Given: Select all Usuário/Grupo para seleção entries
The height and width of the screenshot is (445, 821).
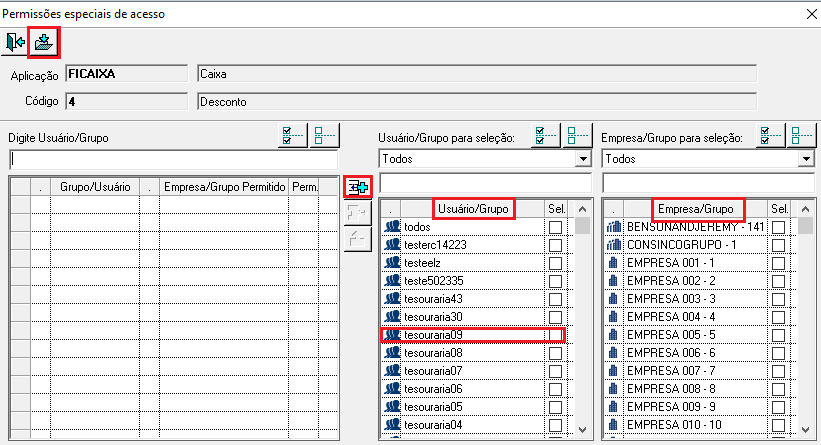Looking at the screenshot, I should 546,136.
